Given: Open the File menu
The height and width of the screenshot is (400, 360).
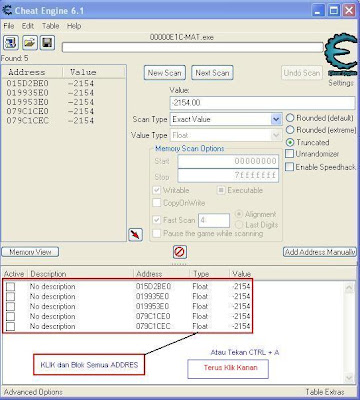Looking at the screenshot, I should [x=9, y=26].
